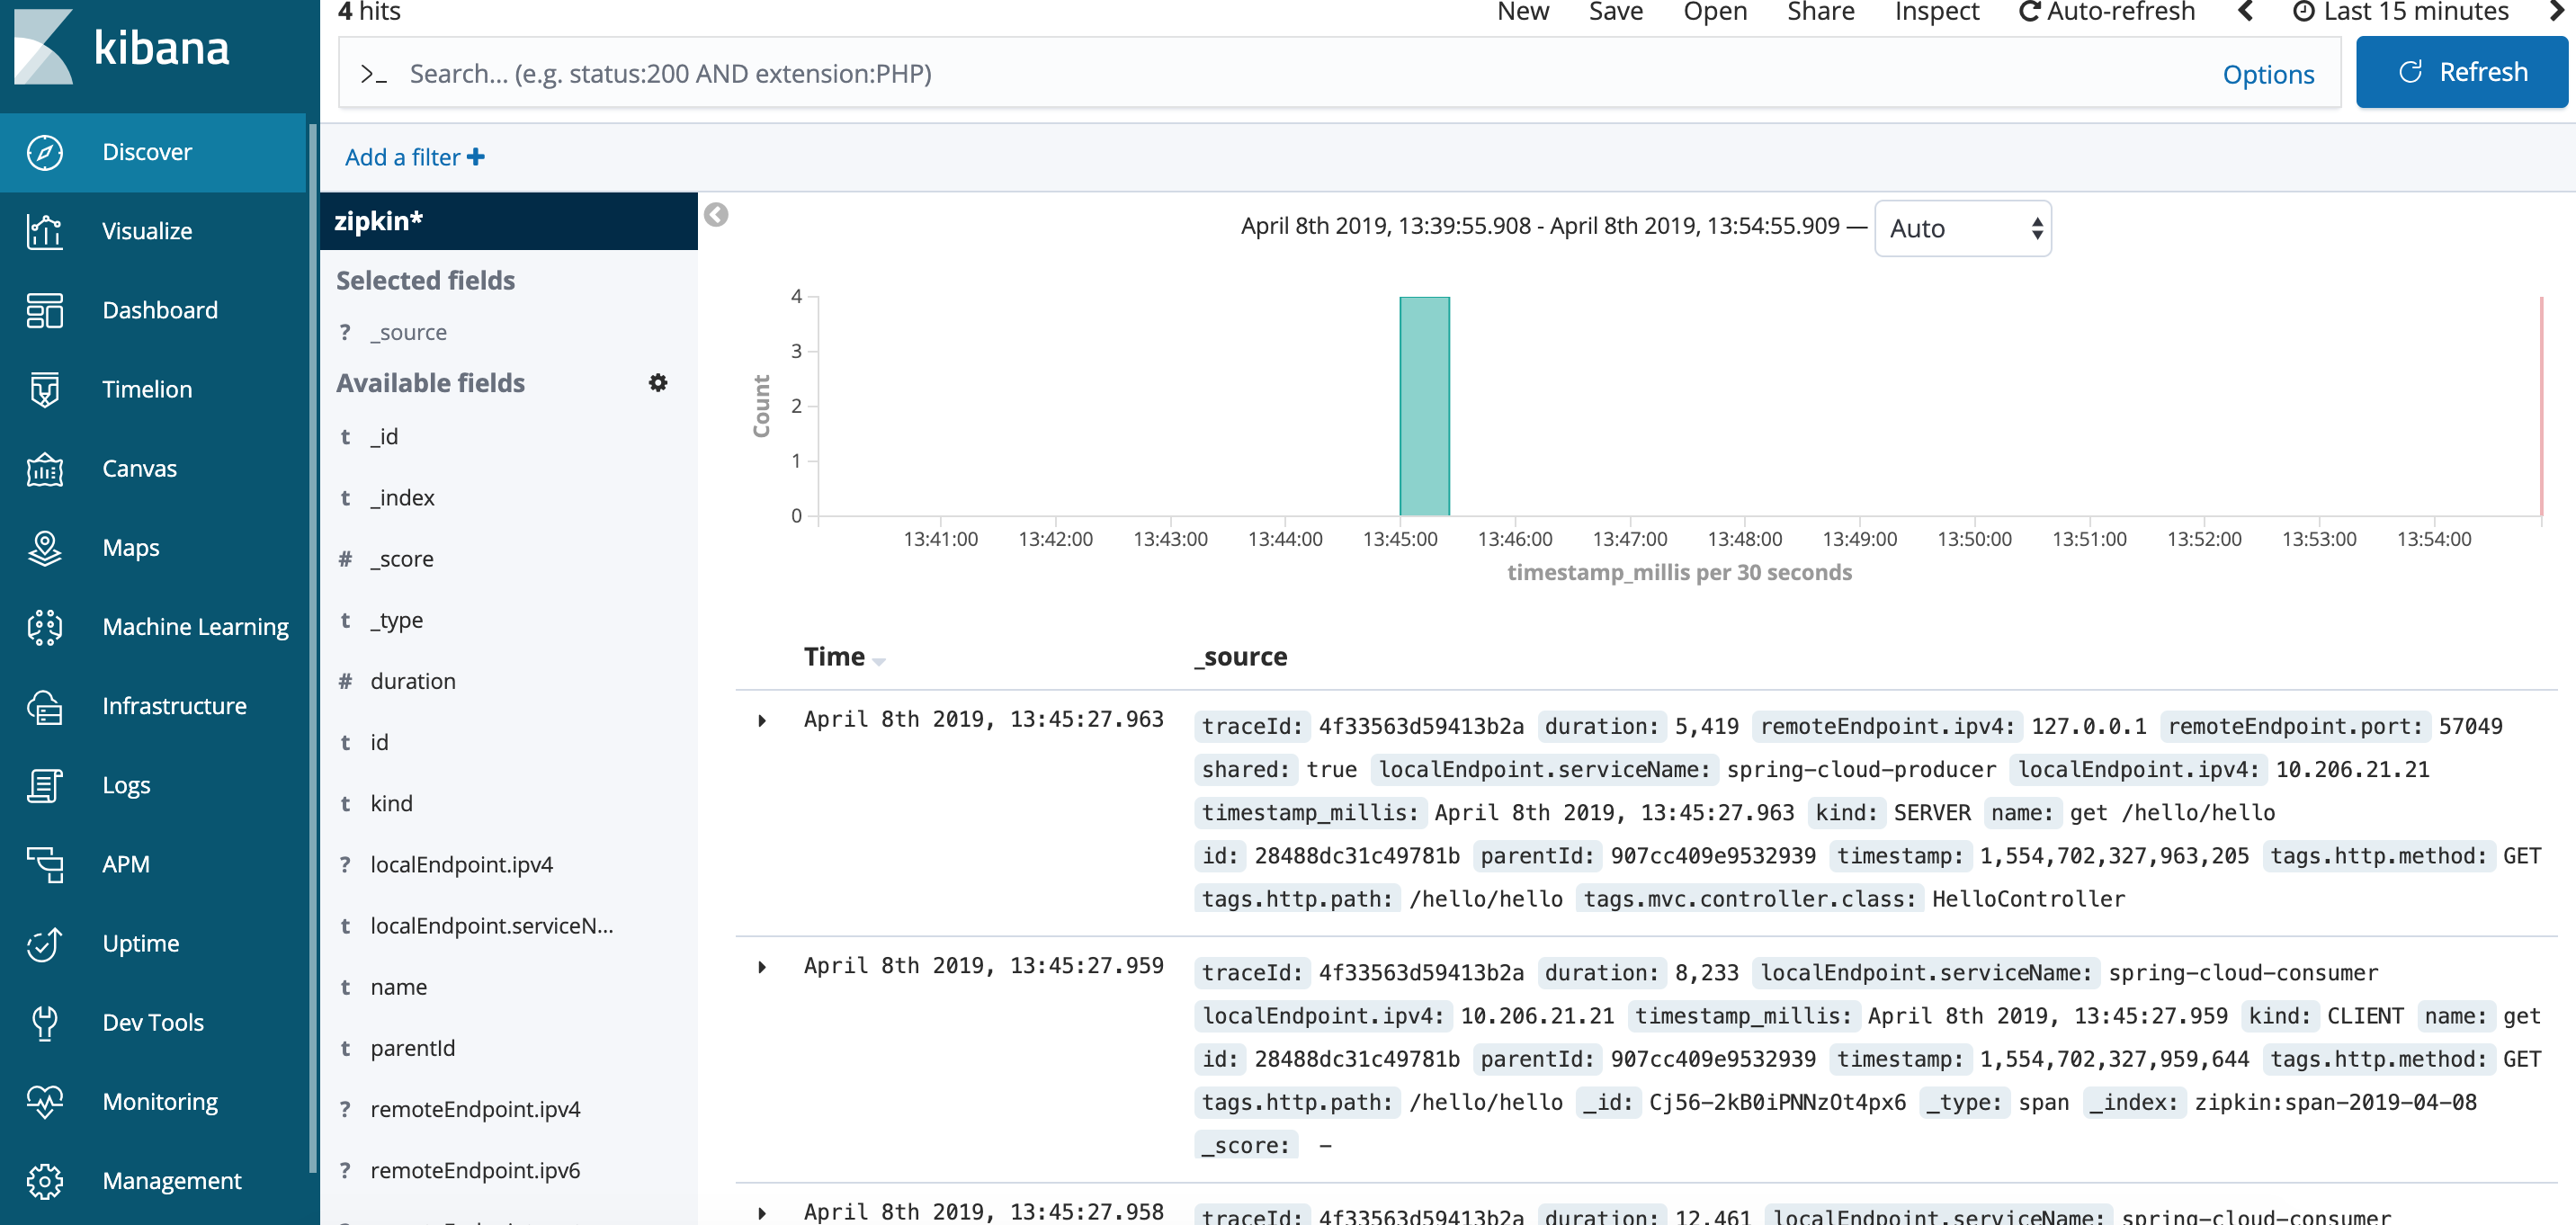The width and height of the screenshot is (2576, 1225).
Task: Click the Refresh button
Action: point(2462,72)
